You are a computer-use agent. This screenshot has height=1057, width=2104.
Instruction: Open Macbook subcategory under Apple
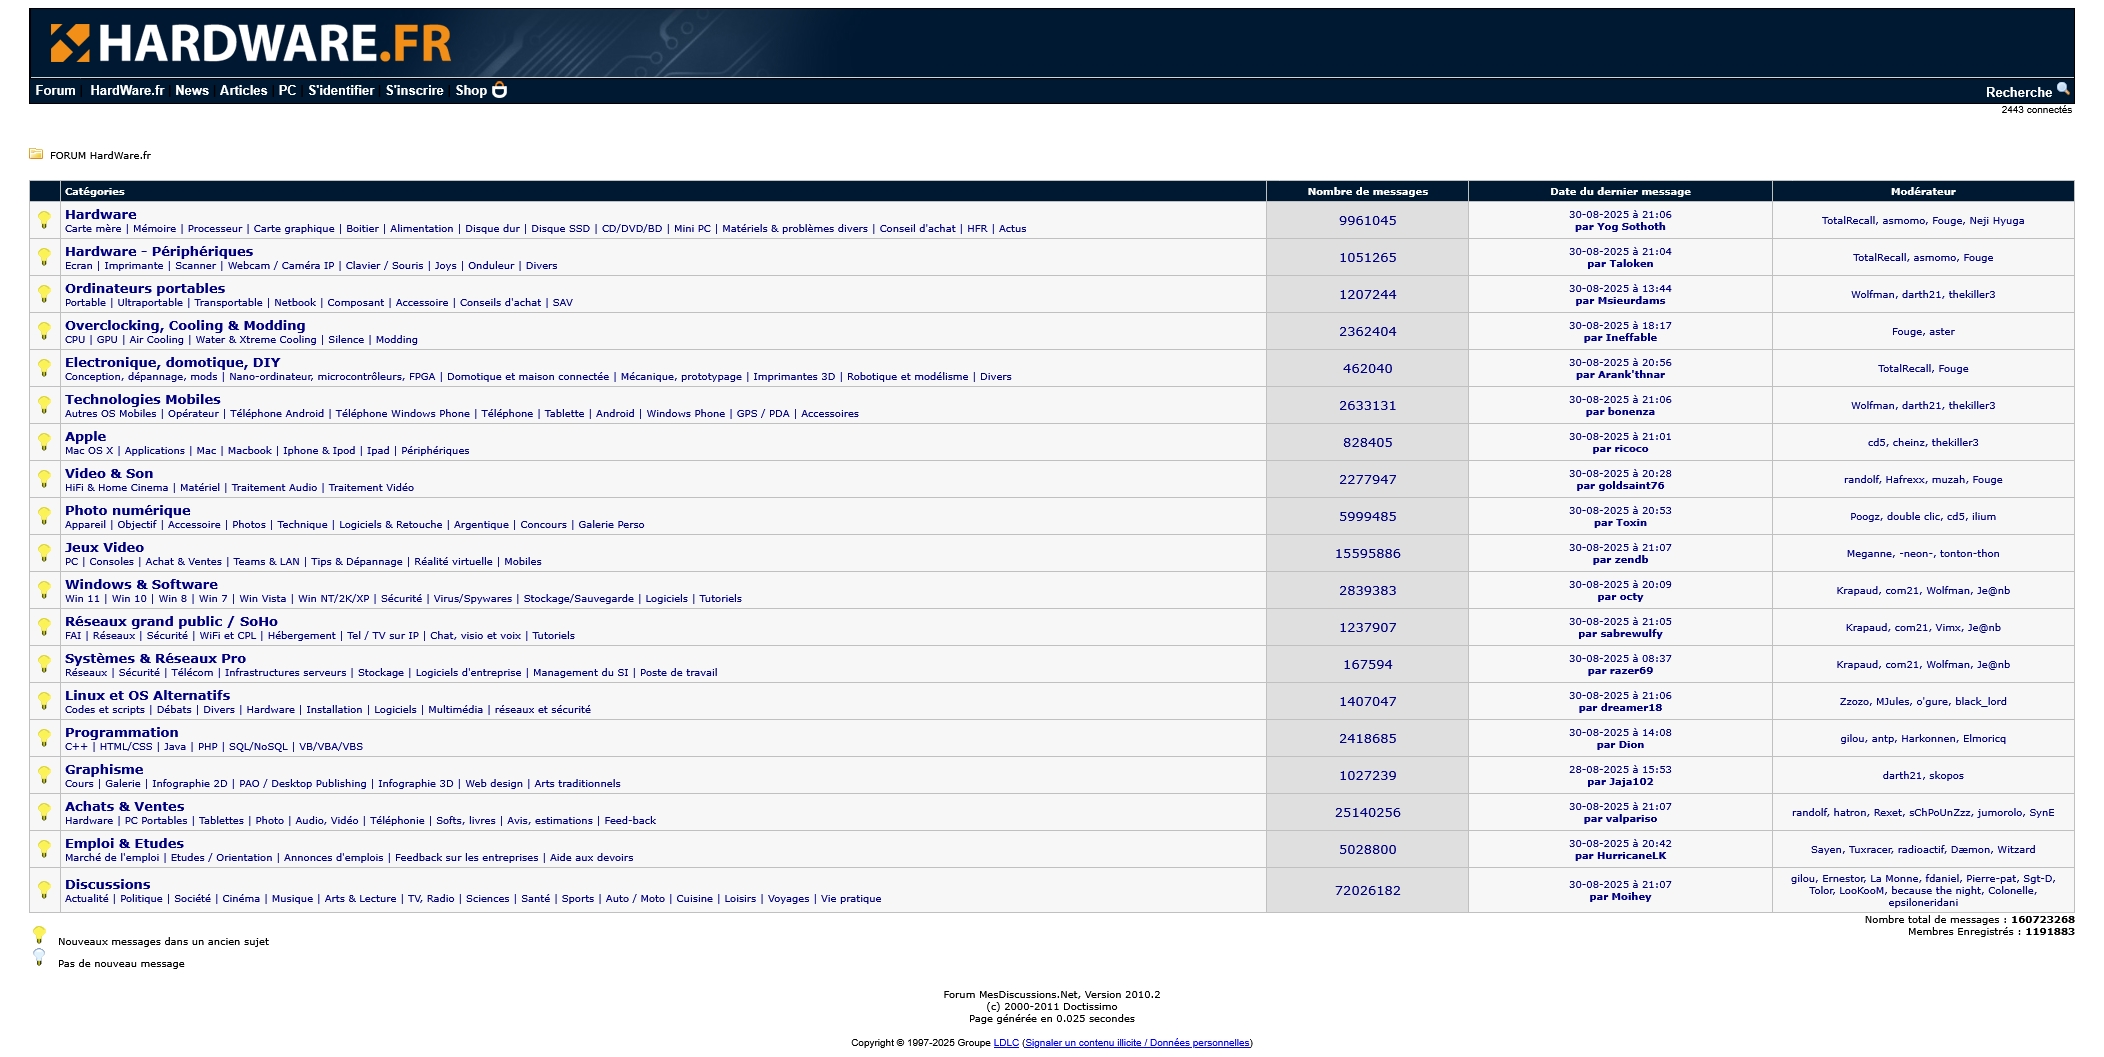click(x=249, y=451)
